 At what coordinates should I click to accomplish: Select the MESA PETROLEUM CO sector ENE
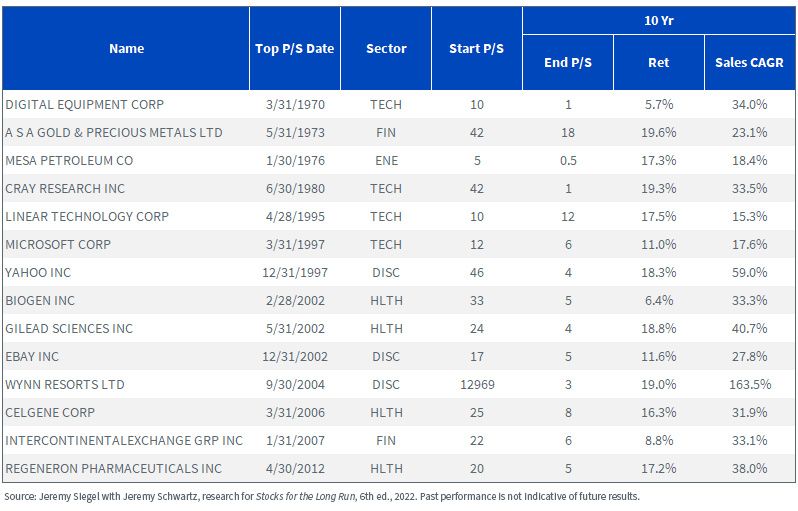point(386,161)
